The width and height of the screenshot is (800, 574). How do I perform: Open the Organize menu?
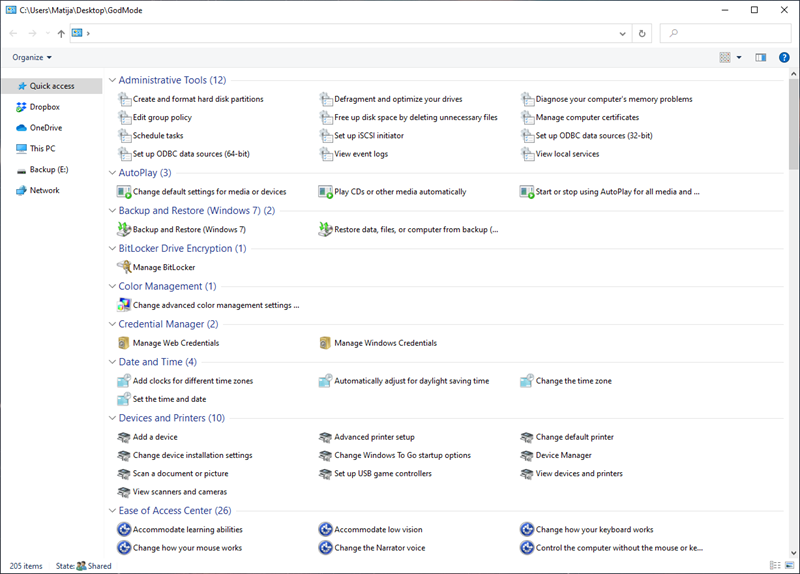tap(32, 58)
